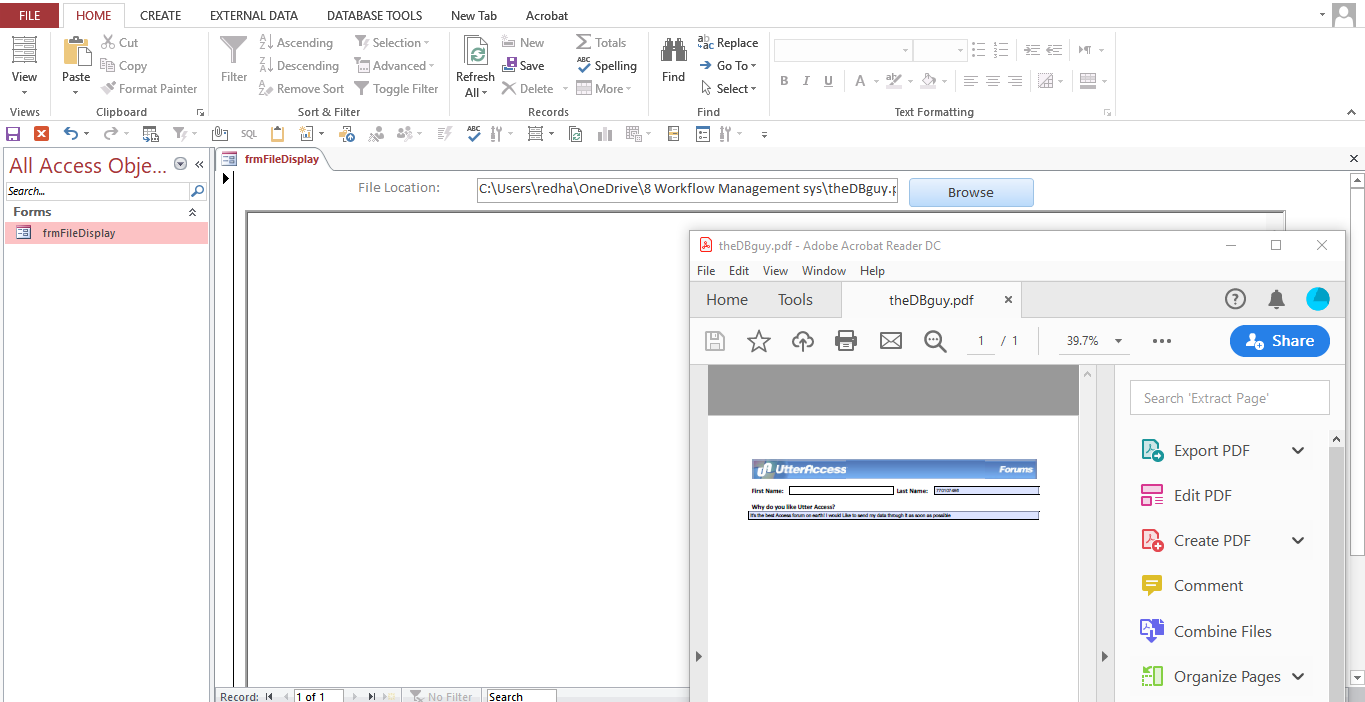The width and height of the screenshot is (1365, 702).
Task: Switch to the EXTERNAL DATA ribbon tab
Action: coord(254,15)
